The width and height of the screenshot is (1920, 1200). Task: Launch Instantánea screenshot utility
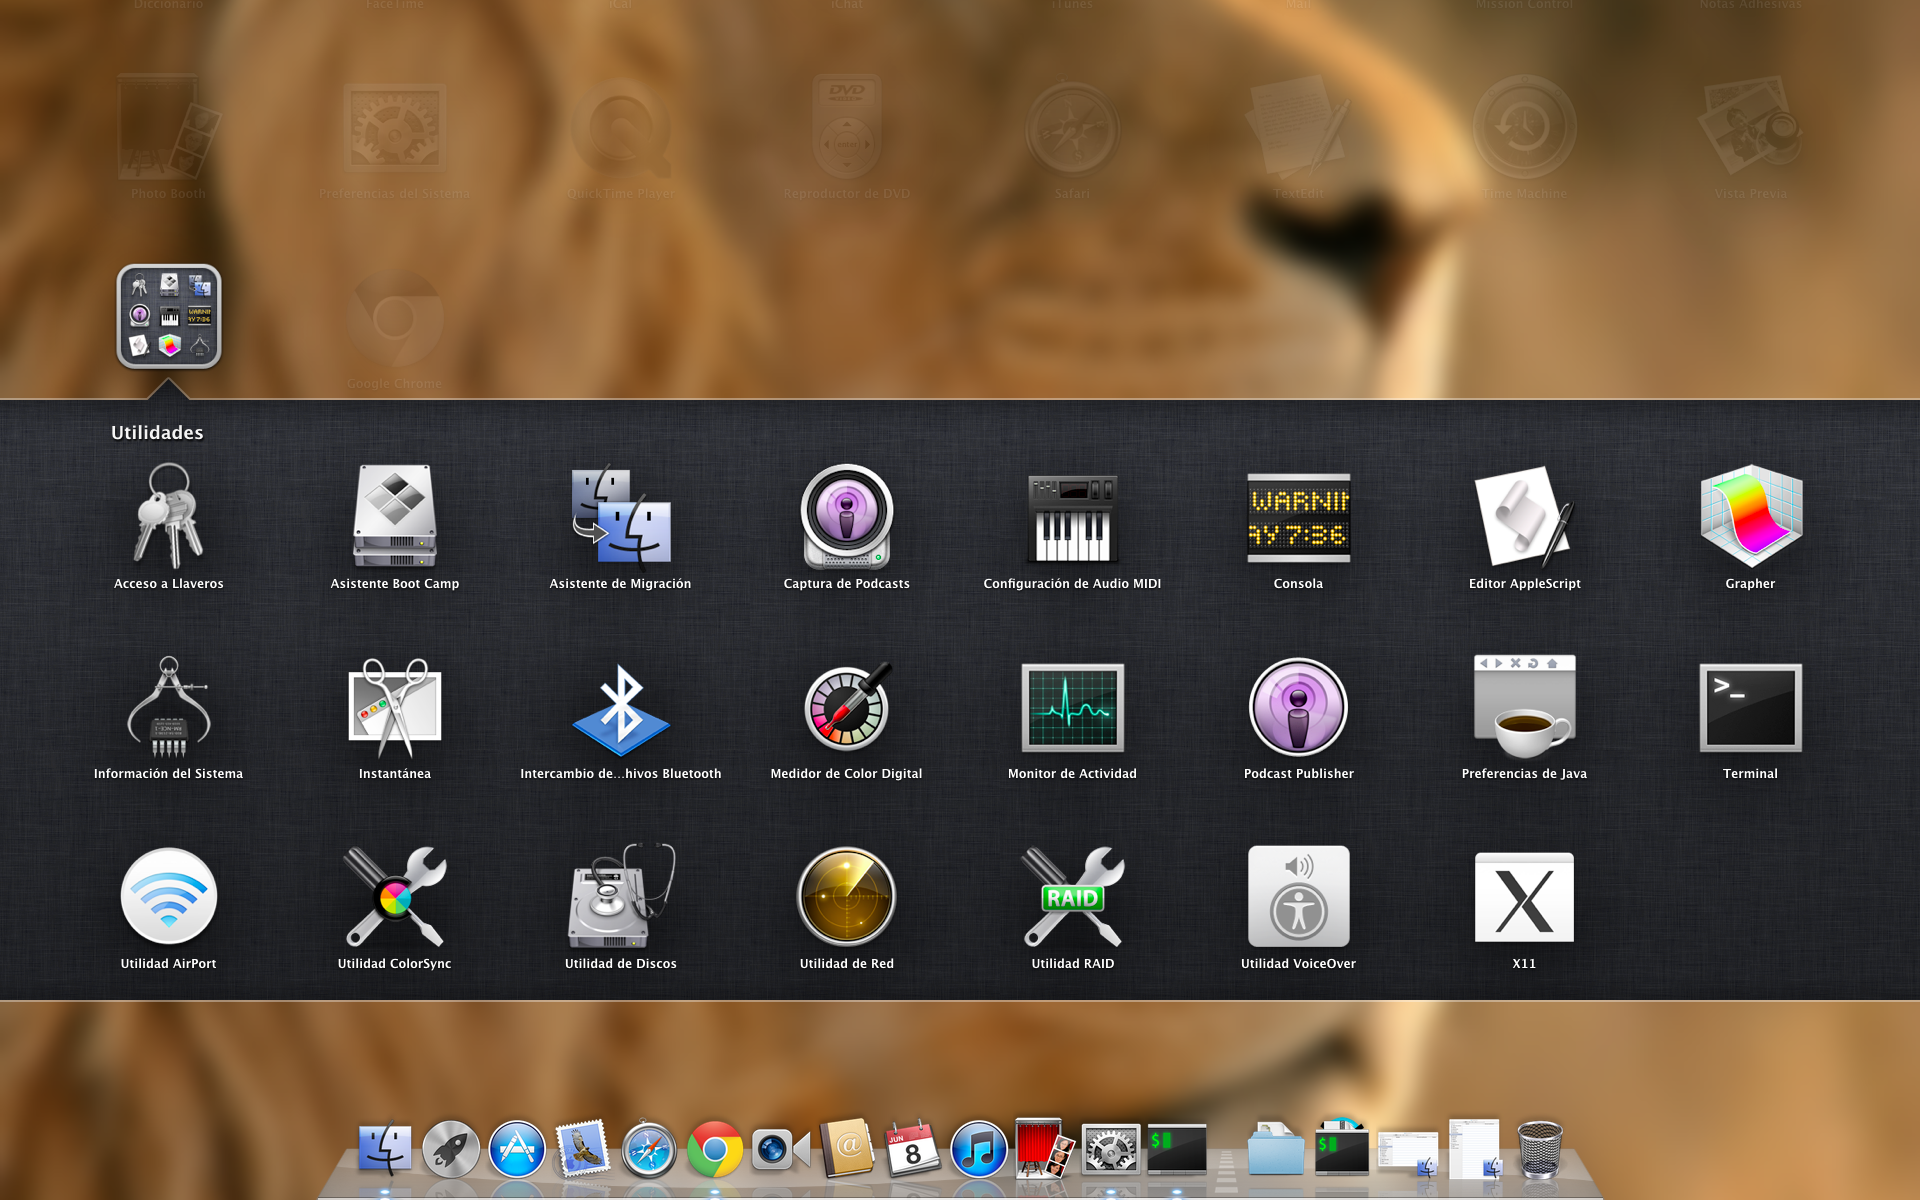click(394, 707)
